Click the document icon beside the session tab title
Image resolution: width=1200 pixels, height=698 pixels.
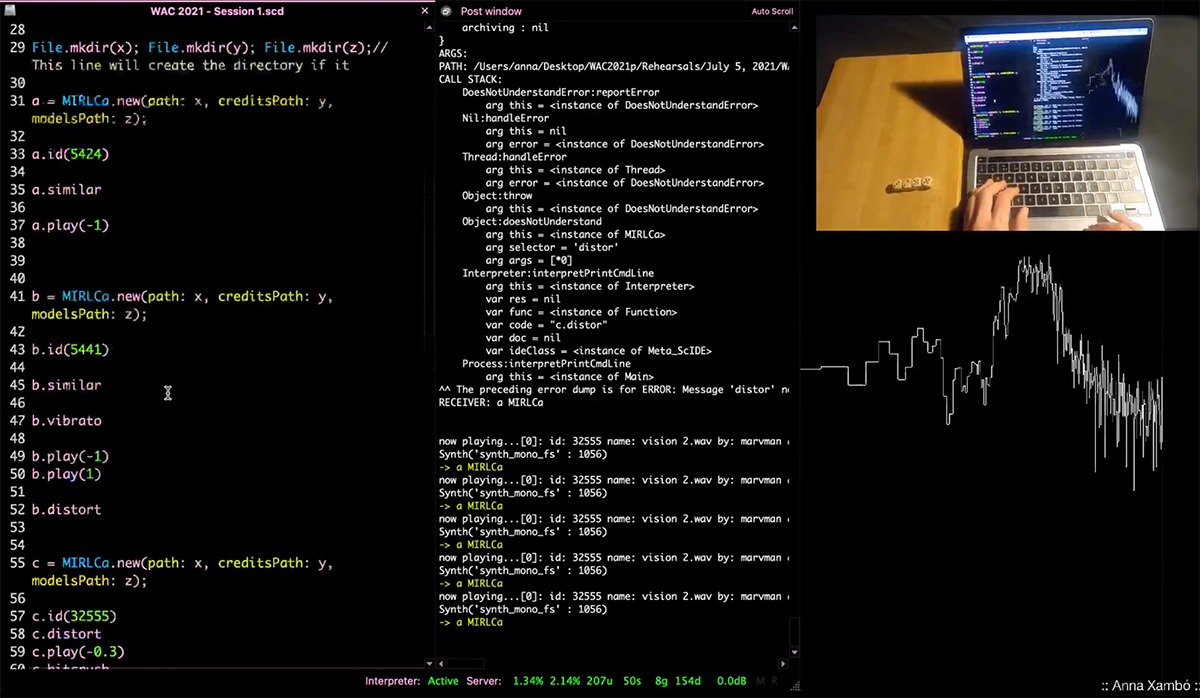pyautogui.click(x=8, y=11)
